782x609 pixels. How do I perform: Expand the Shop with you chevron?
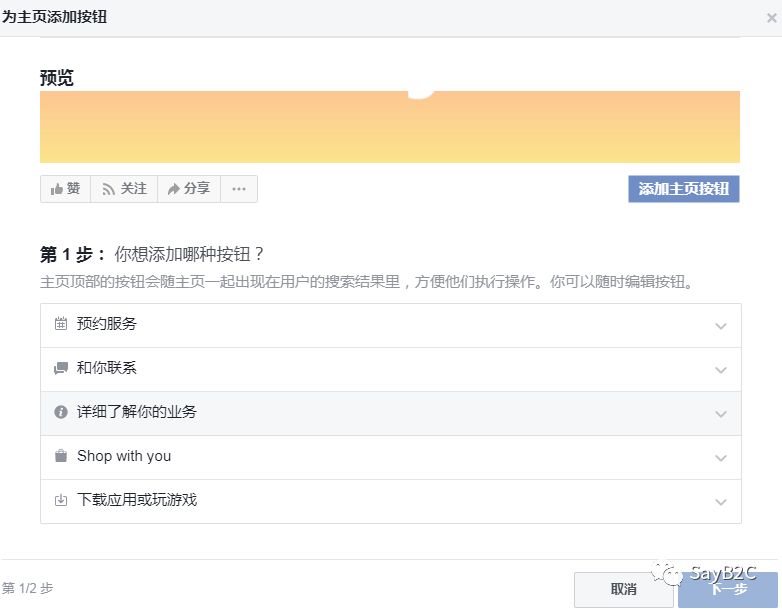pos(721,458)
